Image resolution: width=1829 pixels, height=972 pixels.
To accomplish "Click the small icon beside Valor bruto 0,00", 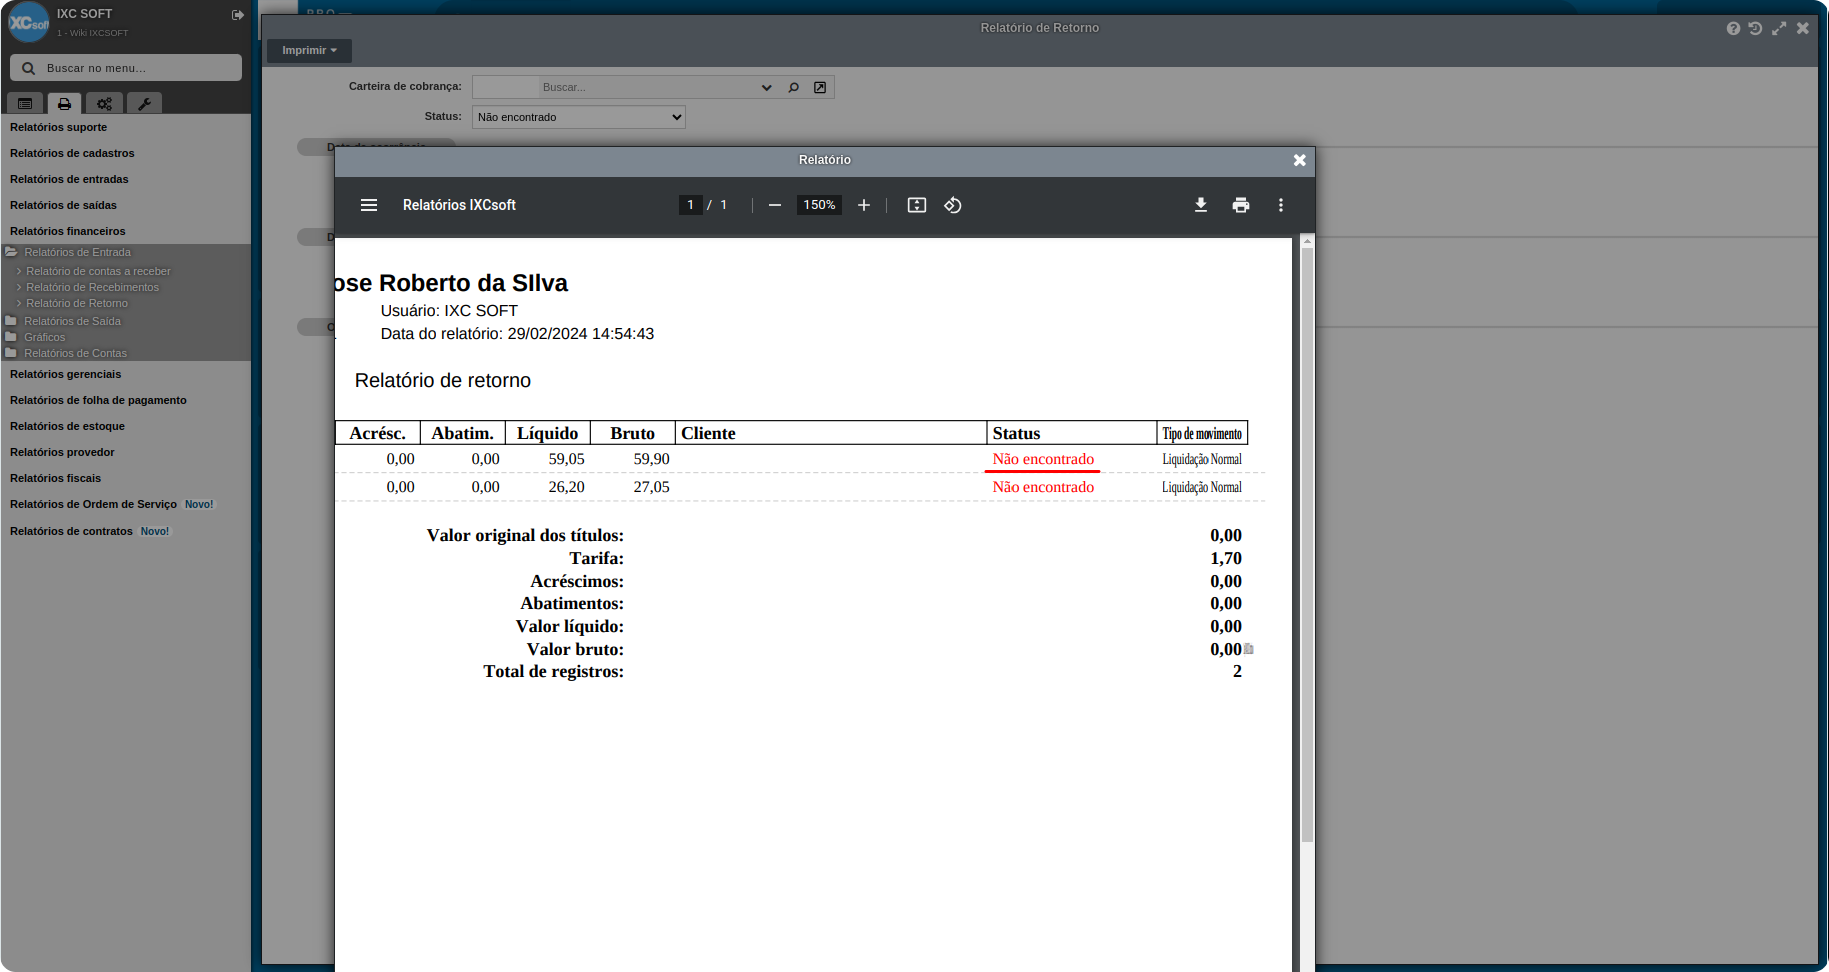I will coord(1249,649).
